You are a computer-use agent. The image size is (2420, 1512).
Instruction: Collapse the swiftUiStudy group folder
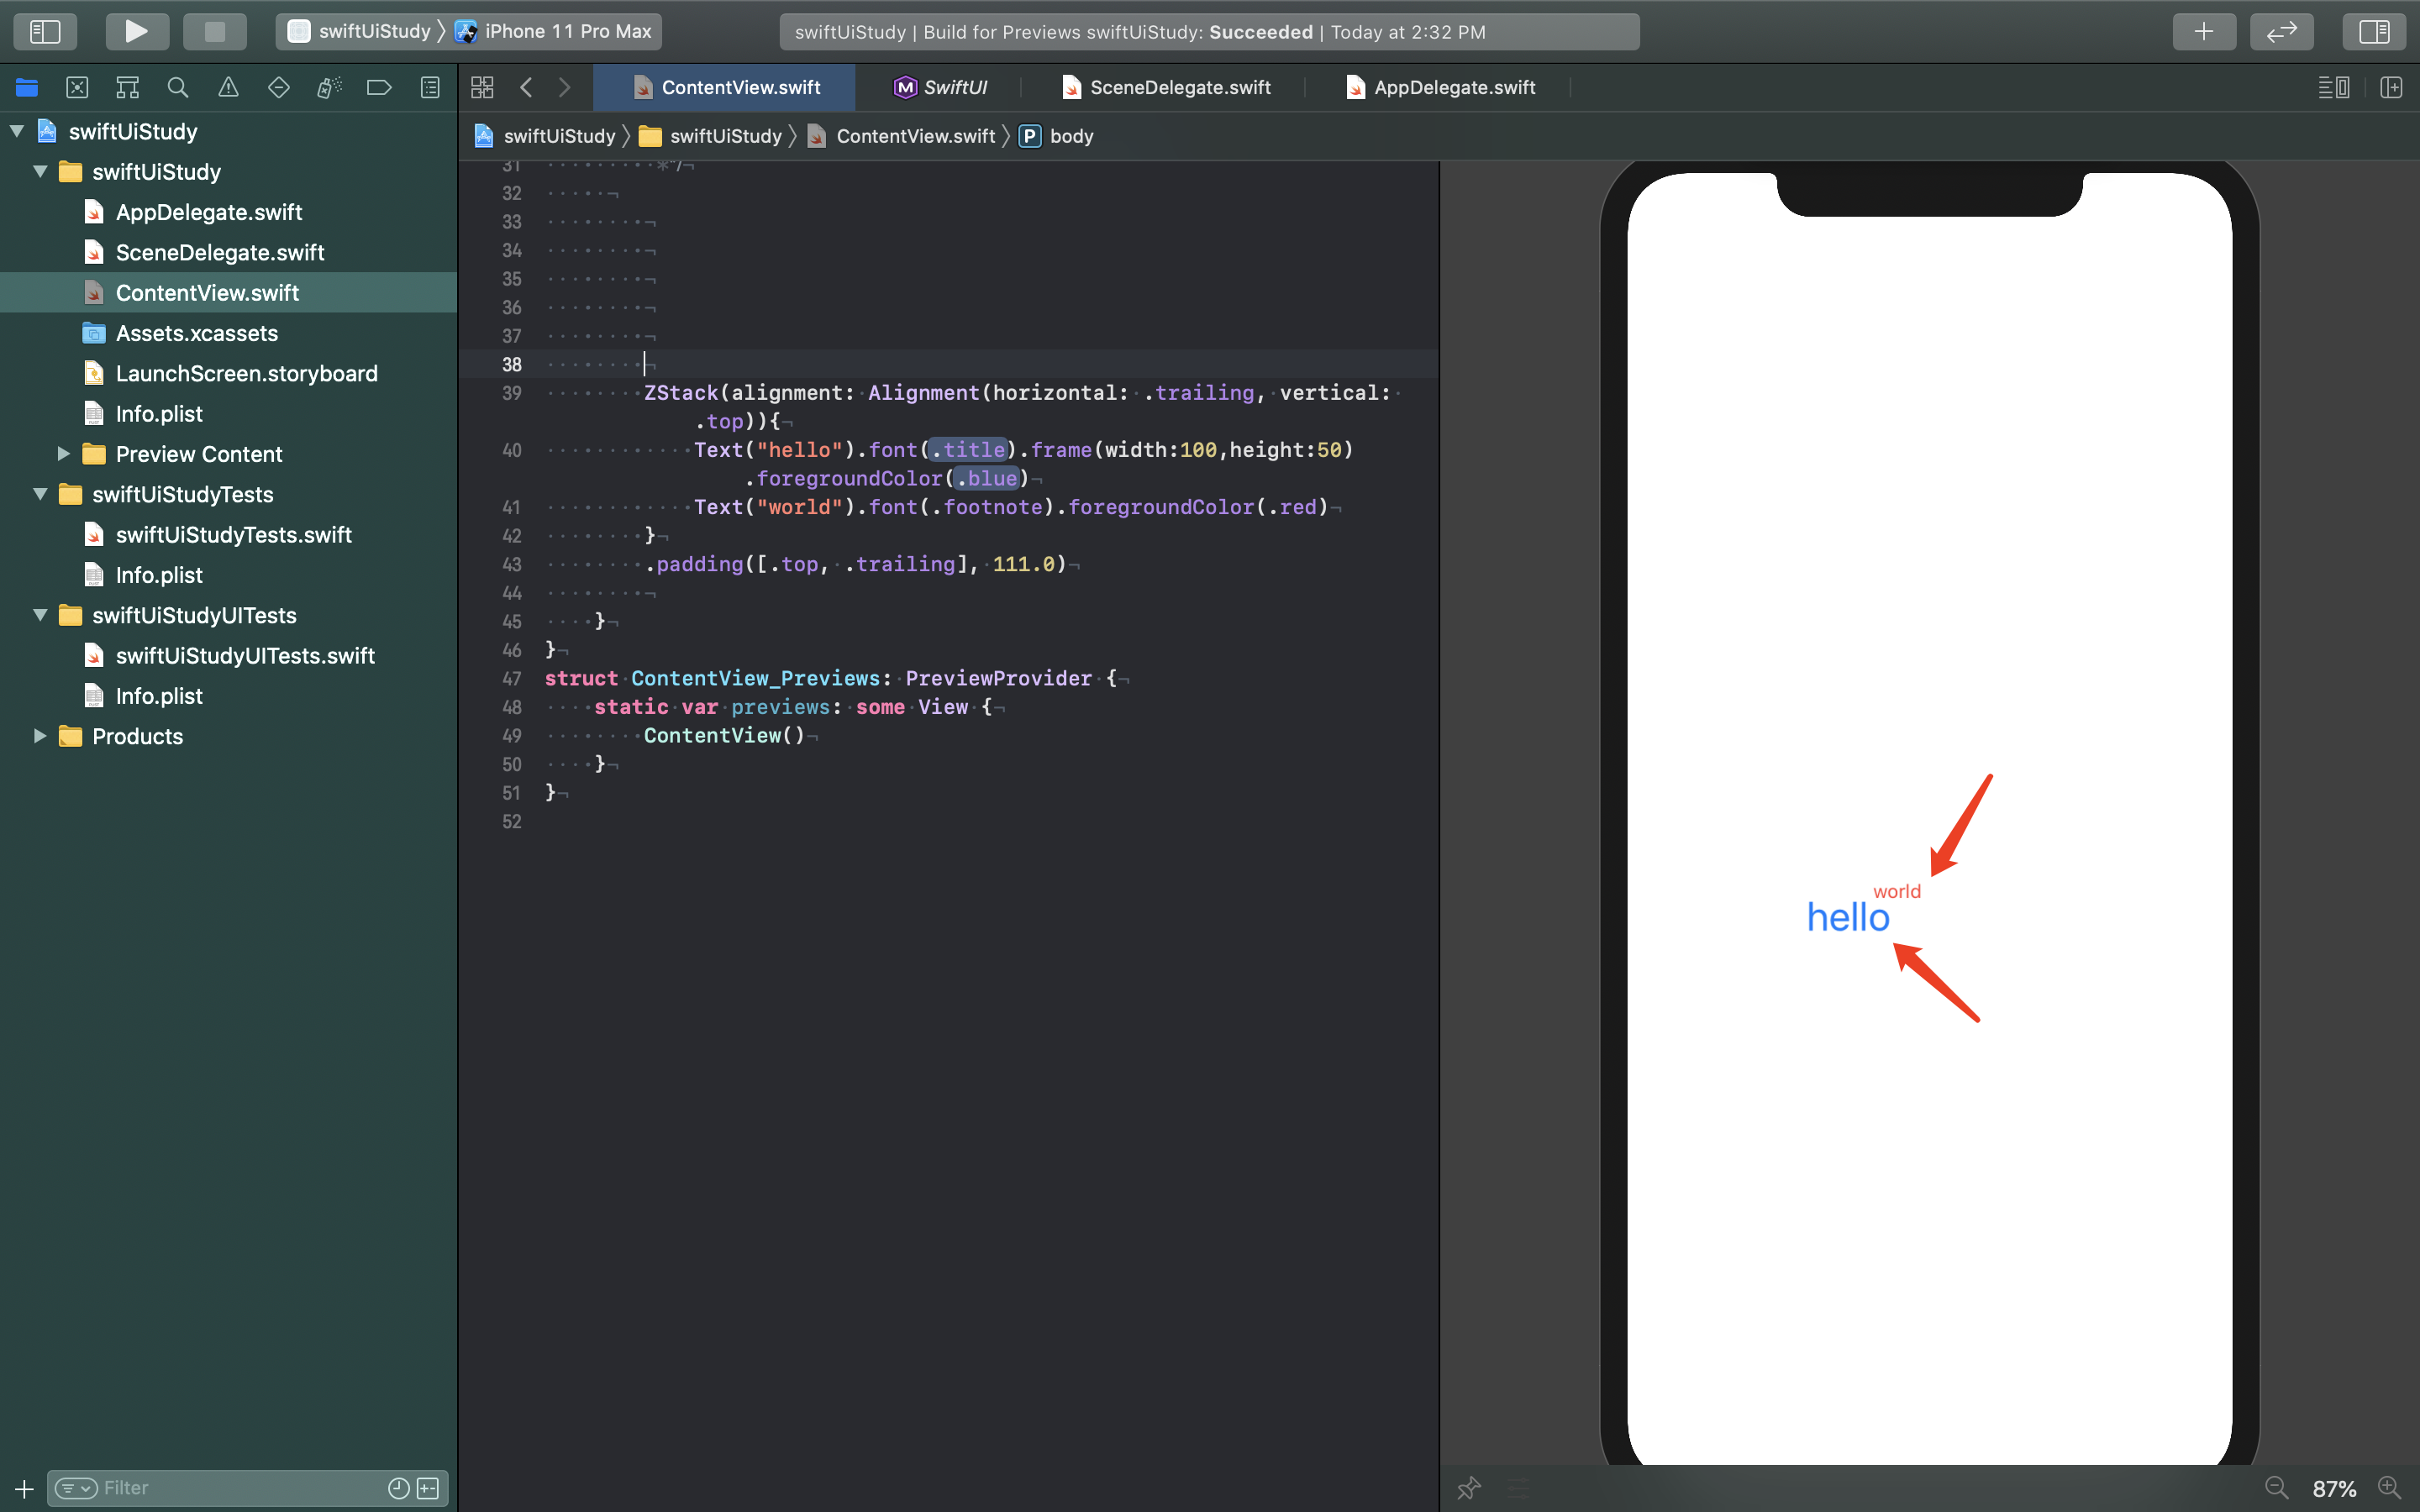click(x=40, y=172)
